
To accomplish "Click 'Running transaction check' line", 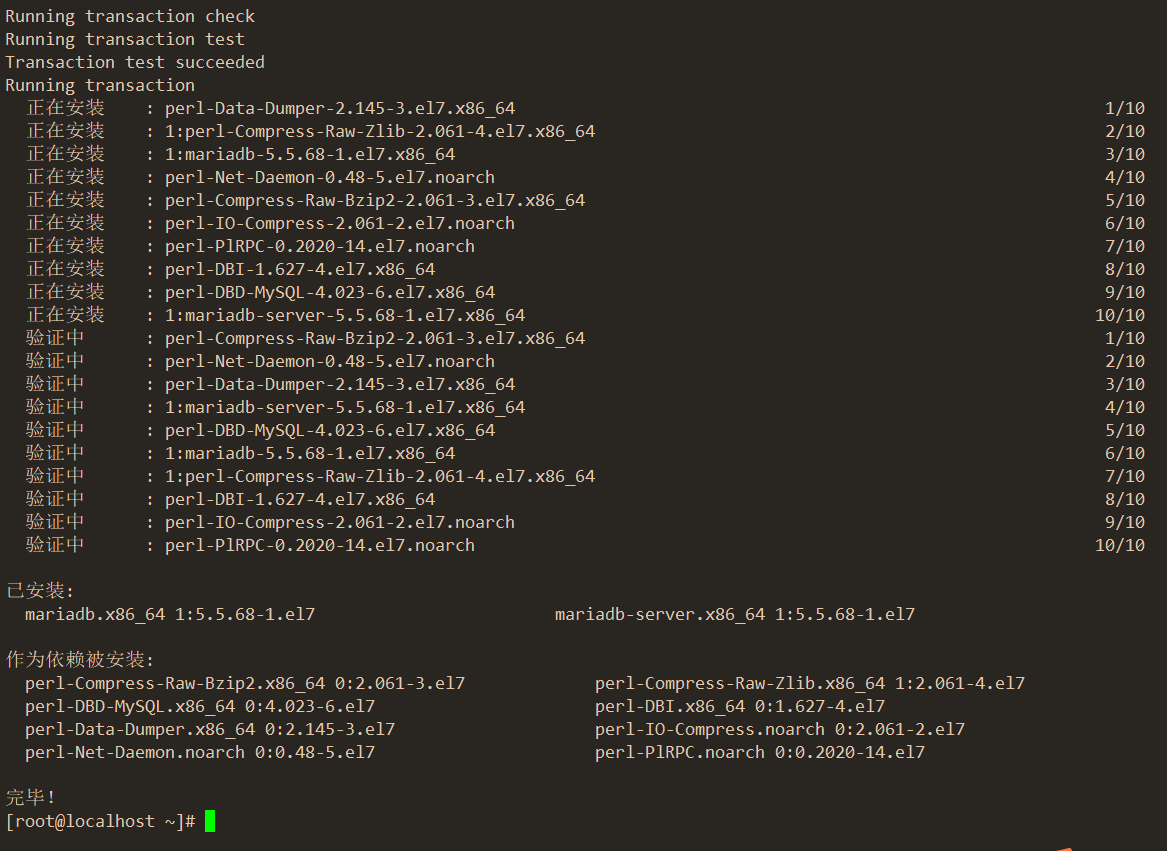I will point(130,16).
